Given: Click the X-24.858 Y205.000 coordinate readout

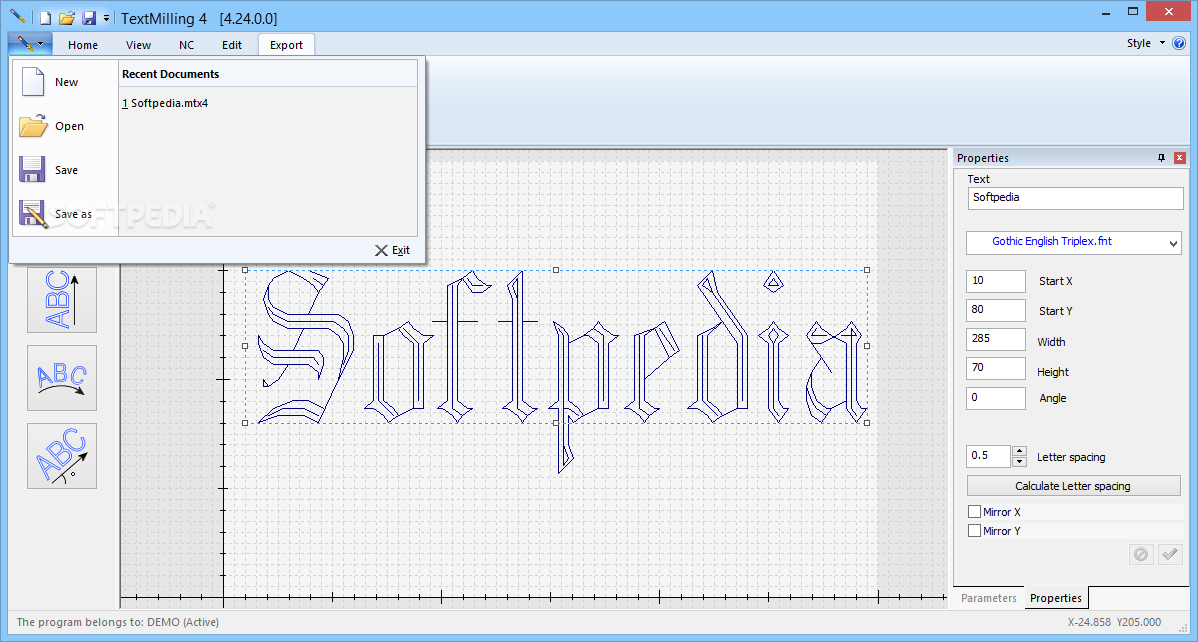Looking at the screenshot, I should click(x=1114, y=622).
